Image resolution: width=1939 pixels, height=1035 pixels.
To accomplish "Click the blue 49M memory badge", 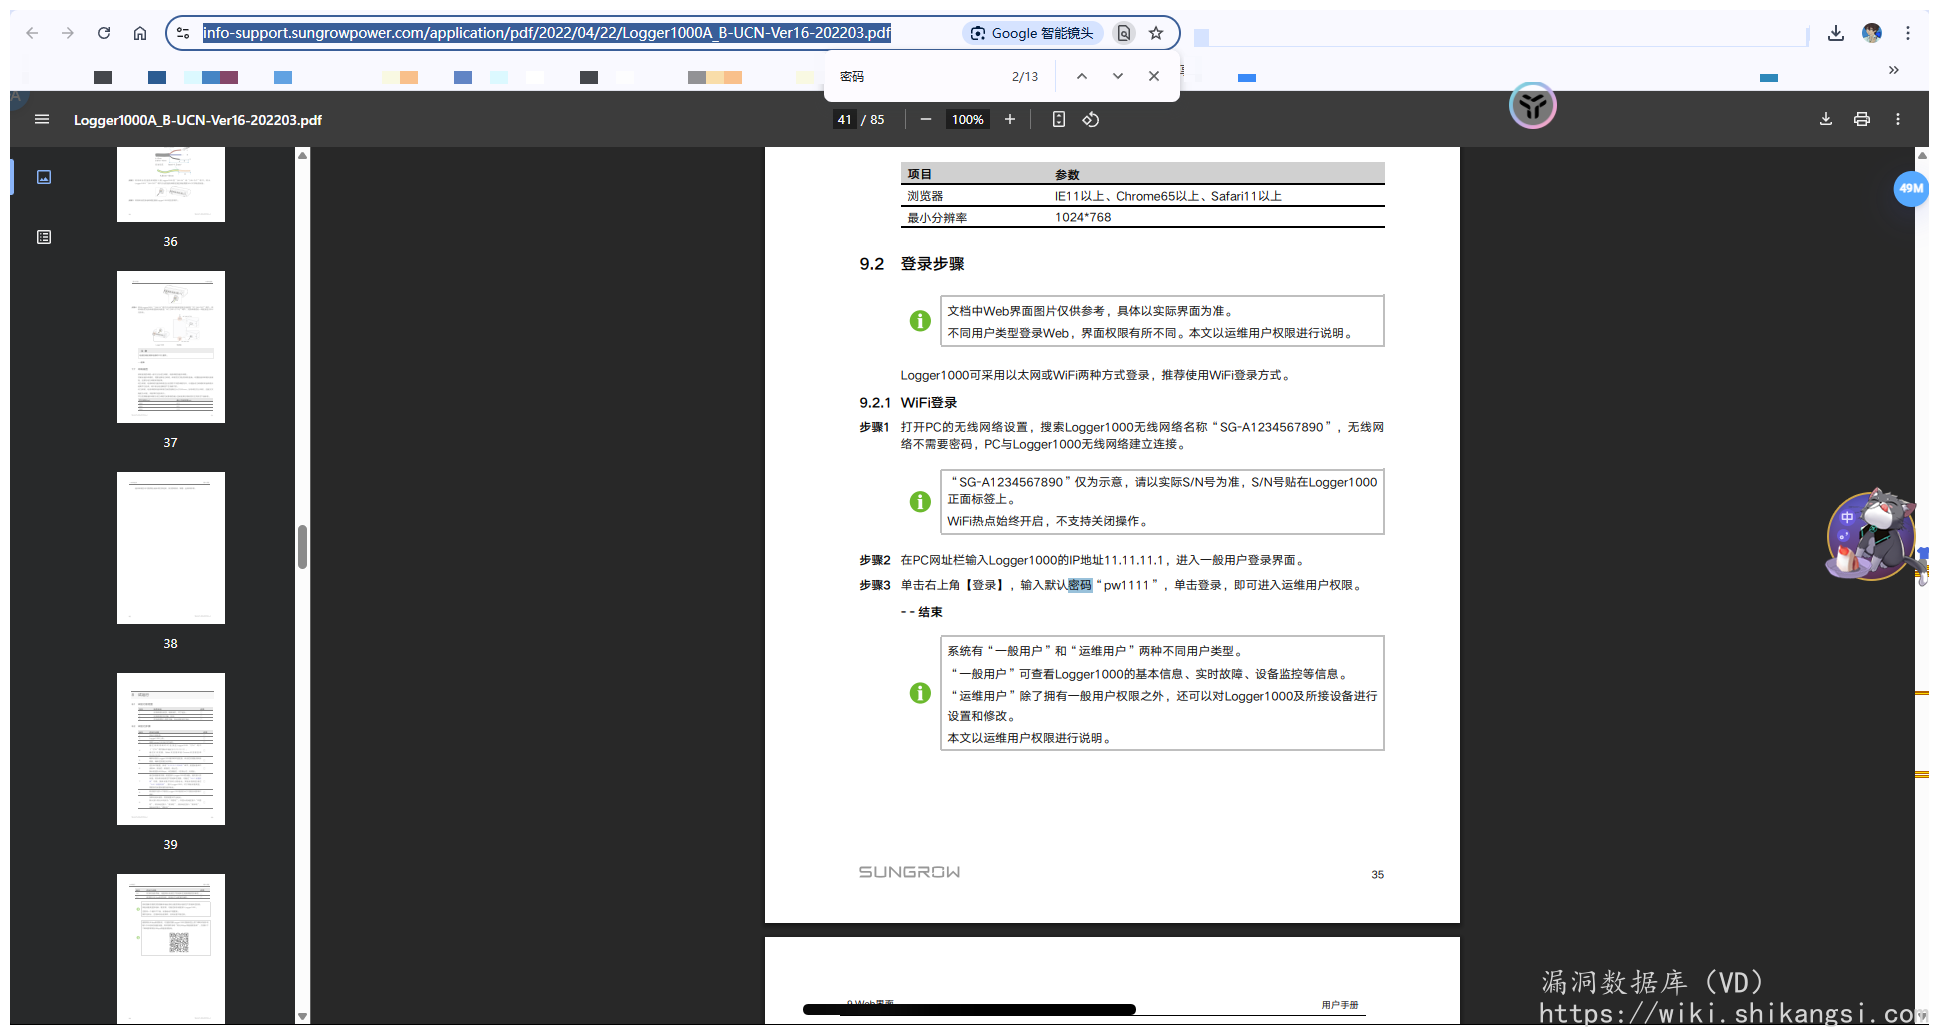I will click(x=1910, y=188).
